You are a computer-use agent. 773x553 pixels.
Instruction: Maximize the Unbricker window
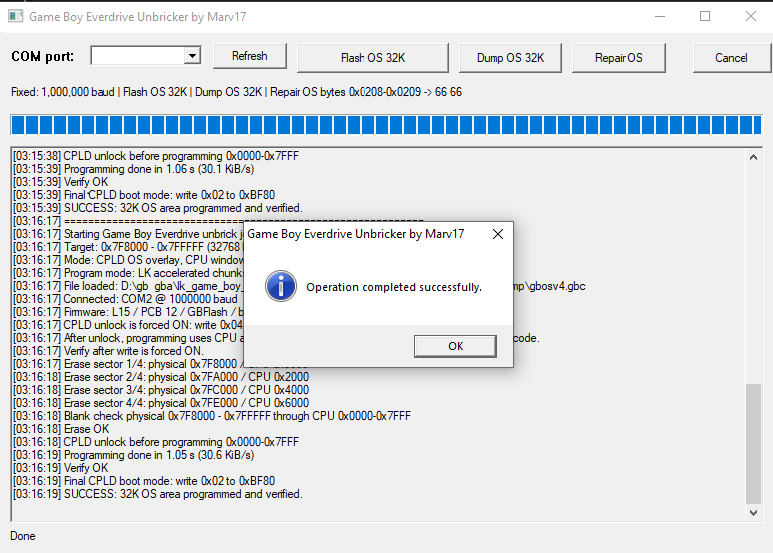705,16
